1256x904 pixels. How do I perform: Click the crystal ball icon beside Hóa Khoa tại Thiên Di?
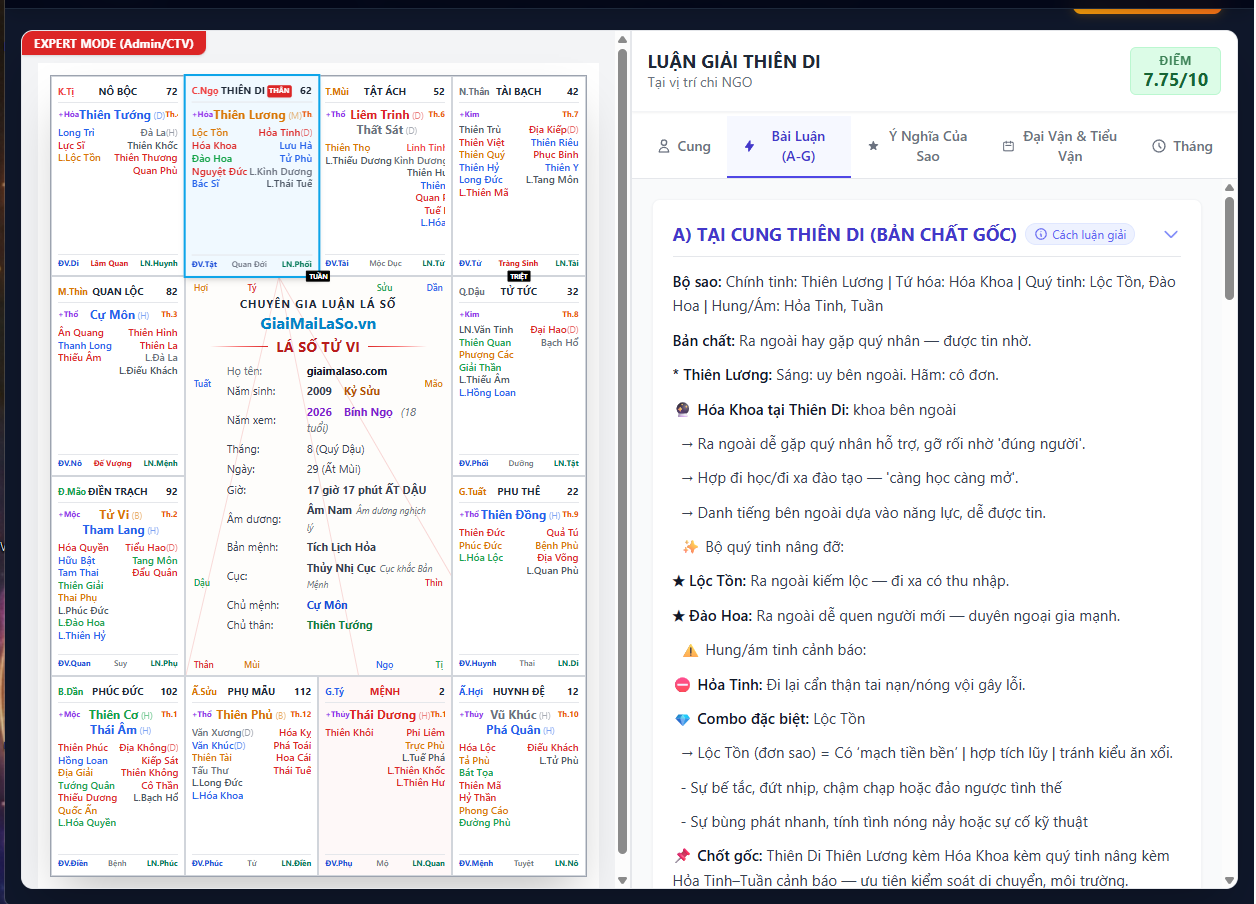click(683, 410)
